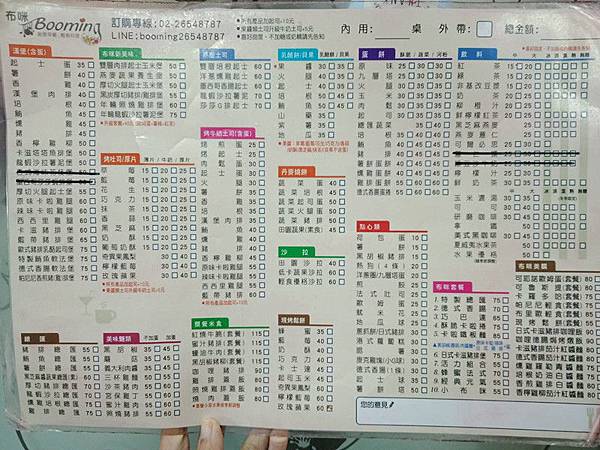Tick 原味 蛋餅 25 checkbox
This screenshot has height=450, width=600.
(412, 66)
